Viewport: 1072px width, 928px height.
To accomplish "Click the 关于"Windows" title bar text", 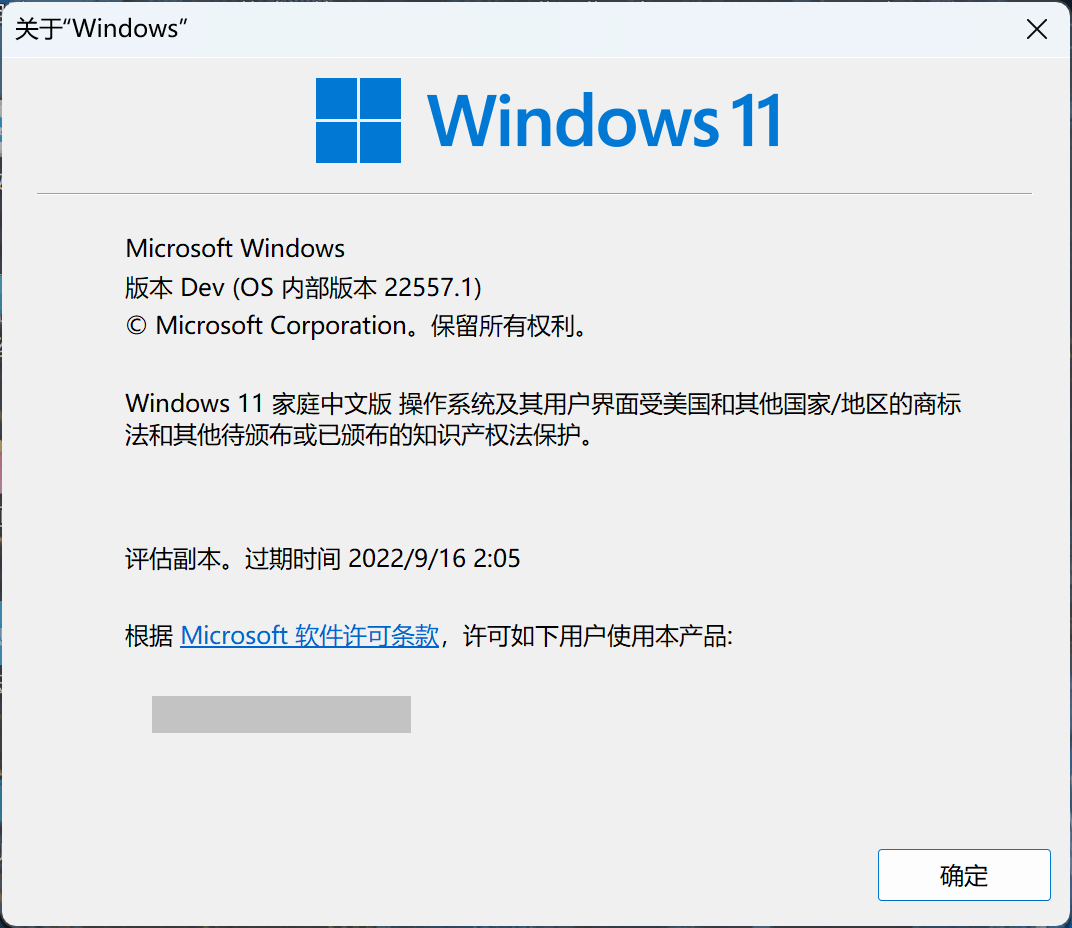I will pyautogui.click(x=101, y=29).
